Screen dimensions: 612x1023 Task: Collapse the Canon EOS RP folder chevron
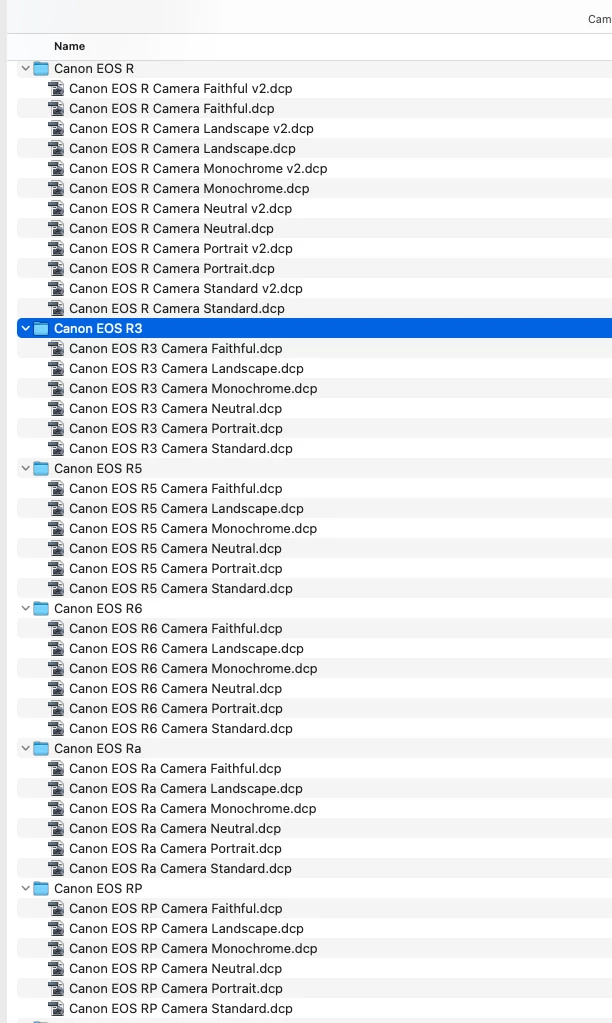coord(25,888)
